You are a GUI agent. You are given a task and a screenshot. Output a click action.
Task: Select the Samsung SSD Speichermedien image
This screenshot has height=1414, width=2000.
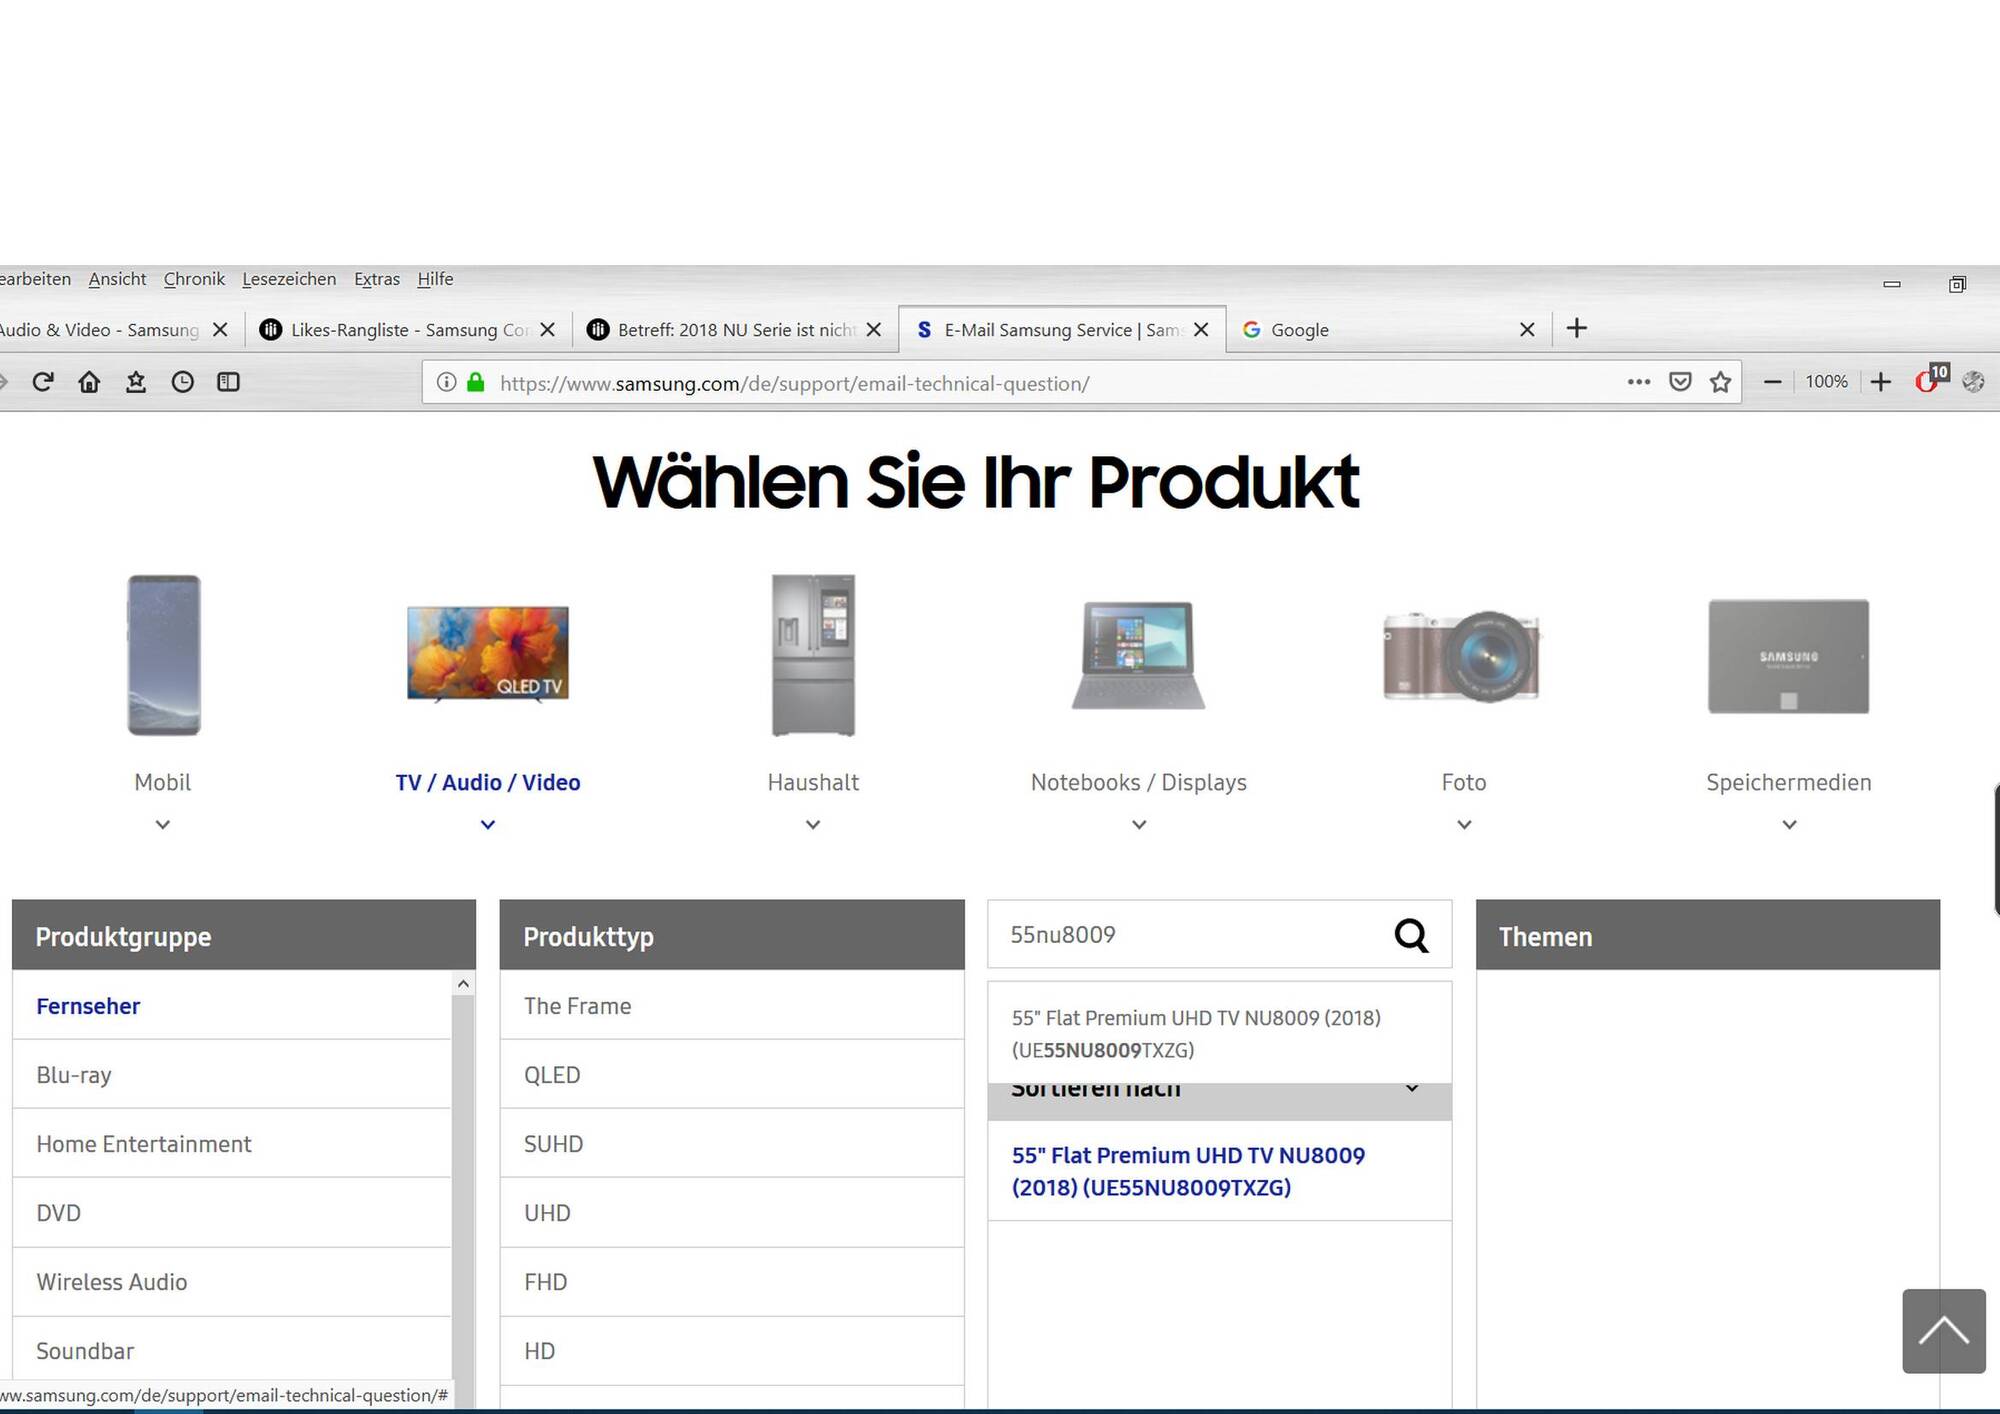tap(1788, 656)
